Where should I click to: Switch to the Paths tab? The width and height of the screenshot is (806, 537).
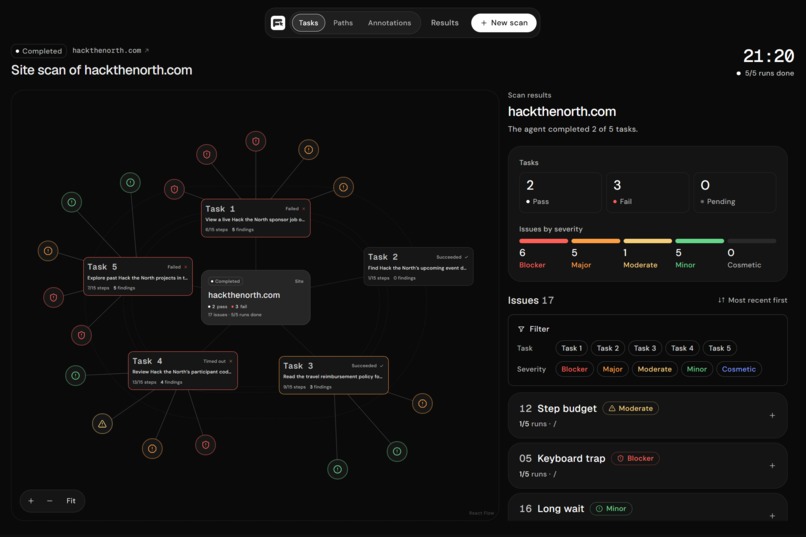[x=343, y=23]
